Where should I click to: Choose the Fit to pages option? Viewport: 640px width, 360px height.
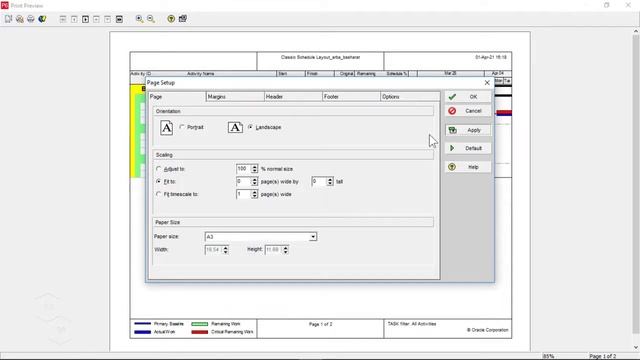(x=158, y=181)
